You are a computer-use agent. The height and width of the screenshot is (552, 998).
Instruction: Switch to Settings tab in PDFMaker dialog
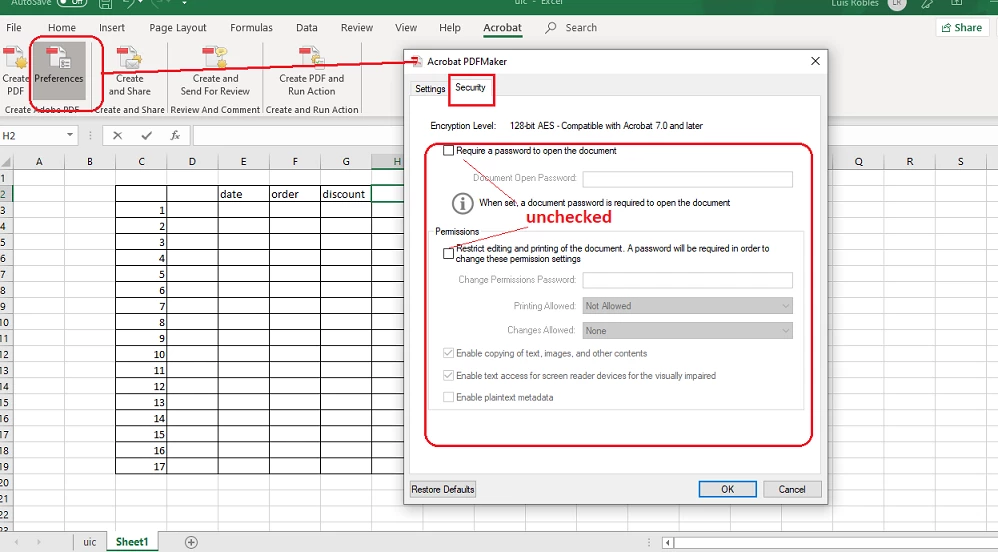click(430, 88)
